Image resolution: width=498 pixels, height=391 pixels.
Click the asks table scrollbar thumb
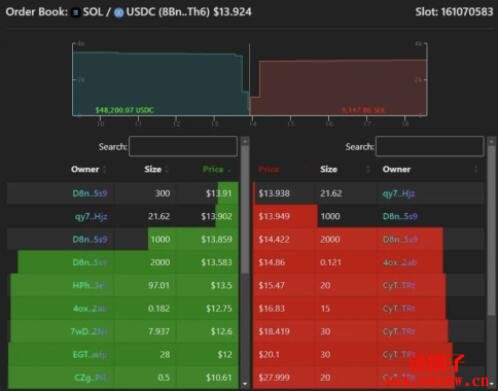pyautogui.click(x=491, y=230)
